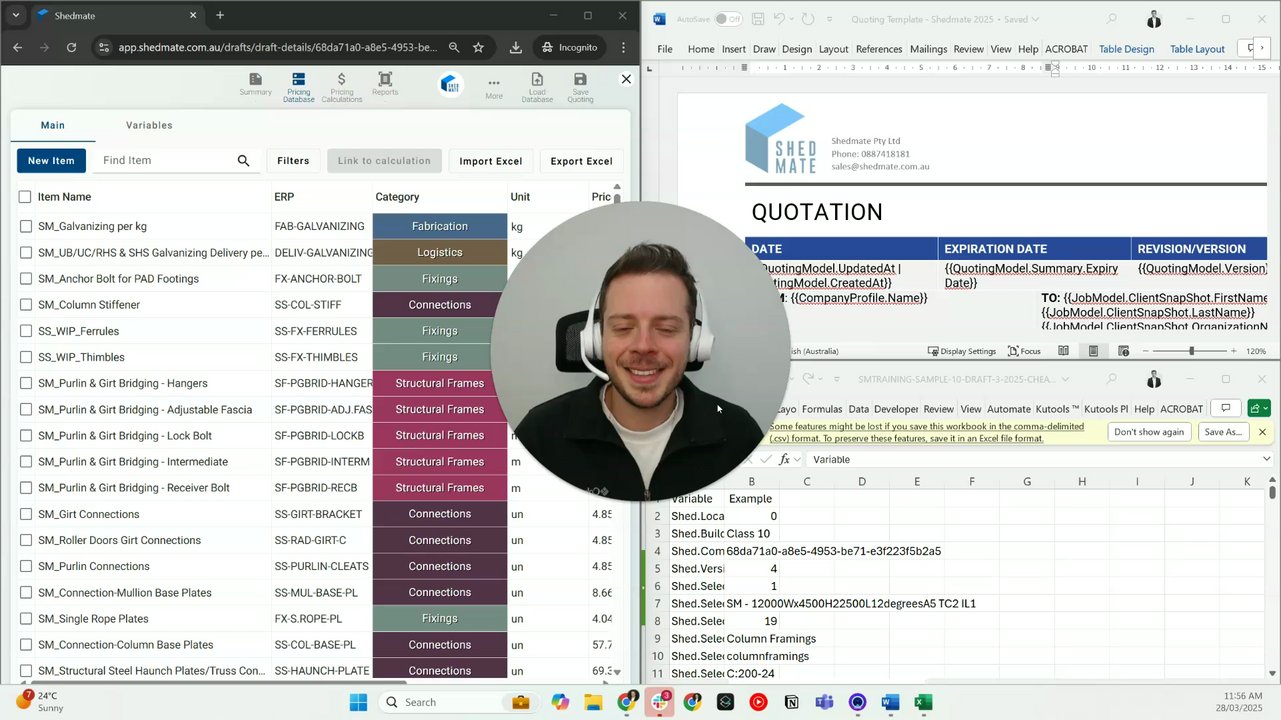Switch Word to Read Mode view

coord(1063,351)
